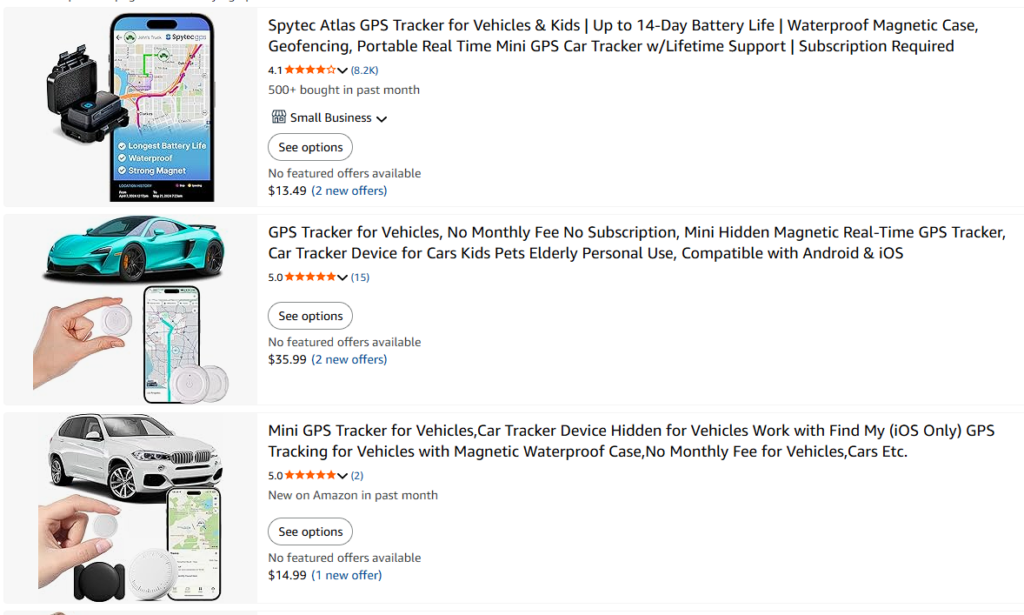Open the 8.2K reviews link
The image size is (1024, 615).
364,70
